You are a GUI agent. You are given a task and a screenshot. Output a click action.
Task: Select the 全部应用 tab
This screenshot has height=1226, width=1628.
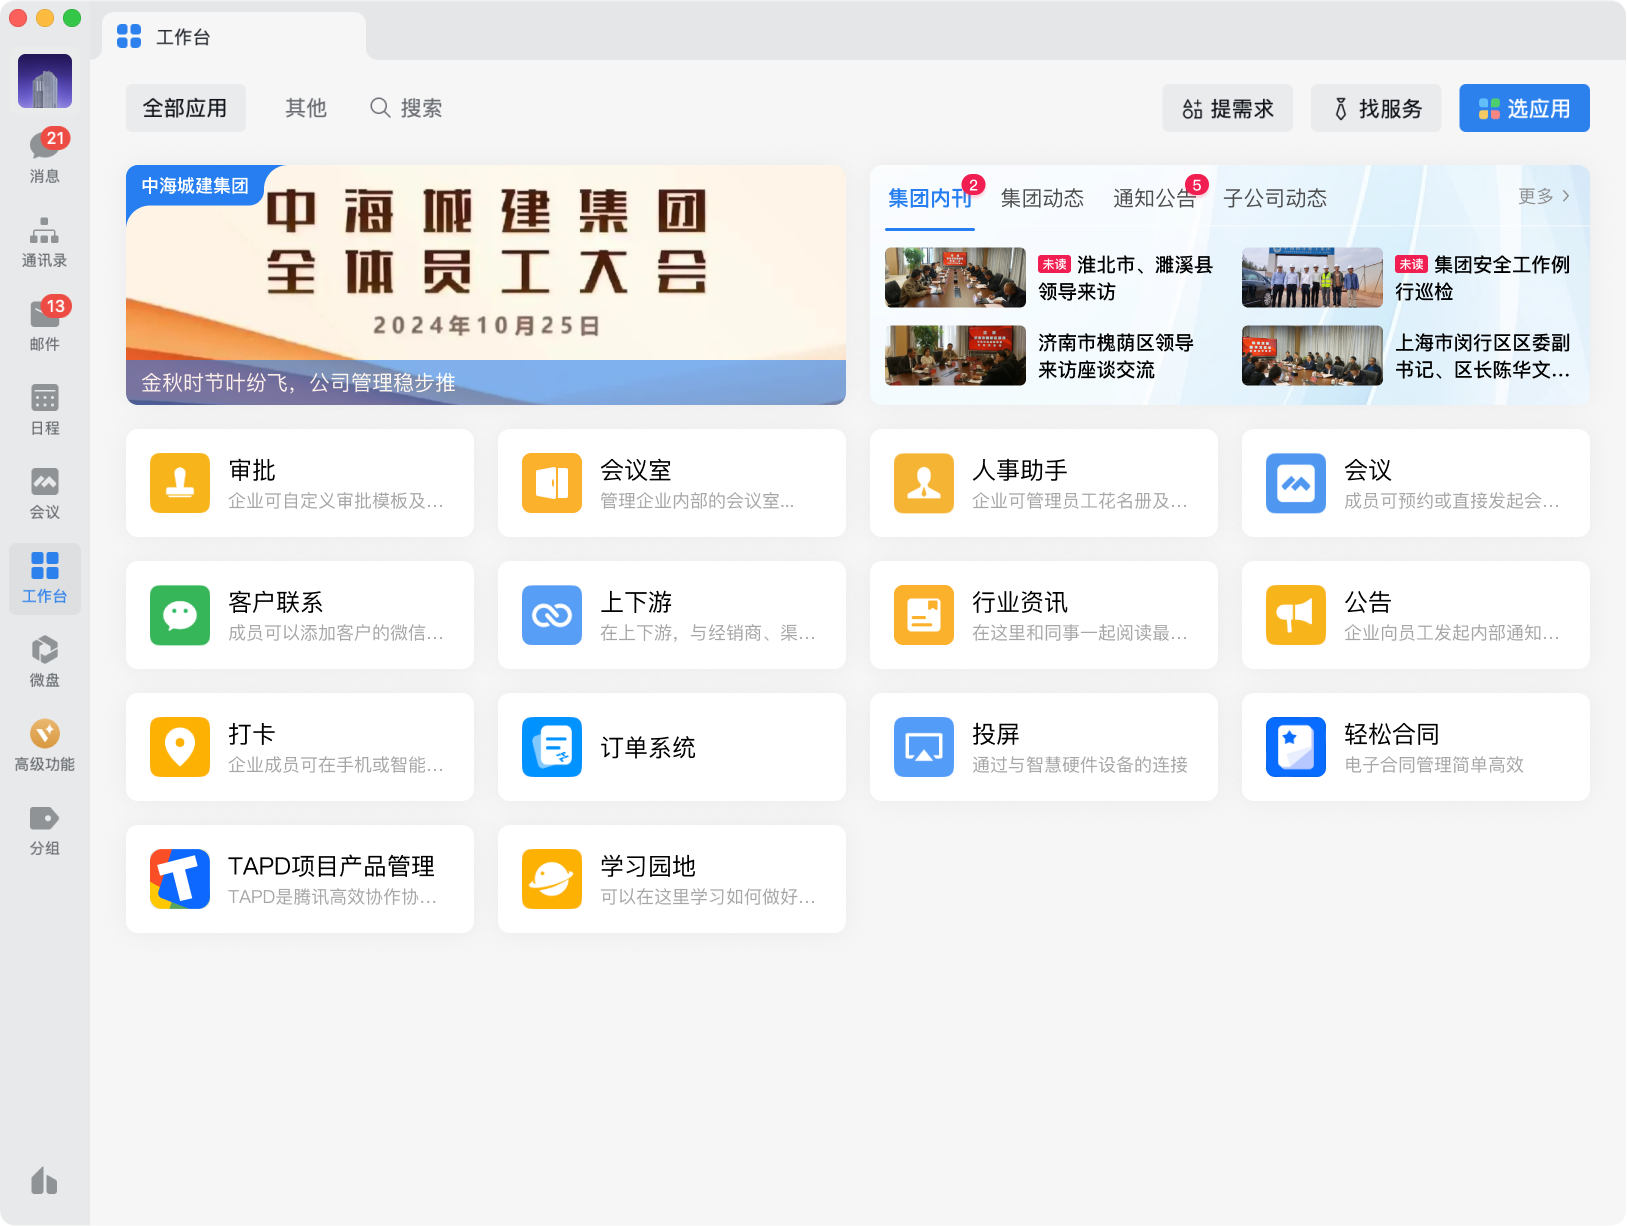click(185, 108)
